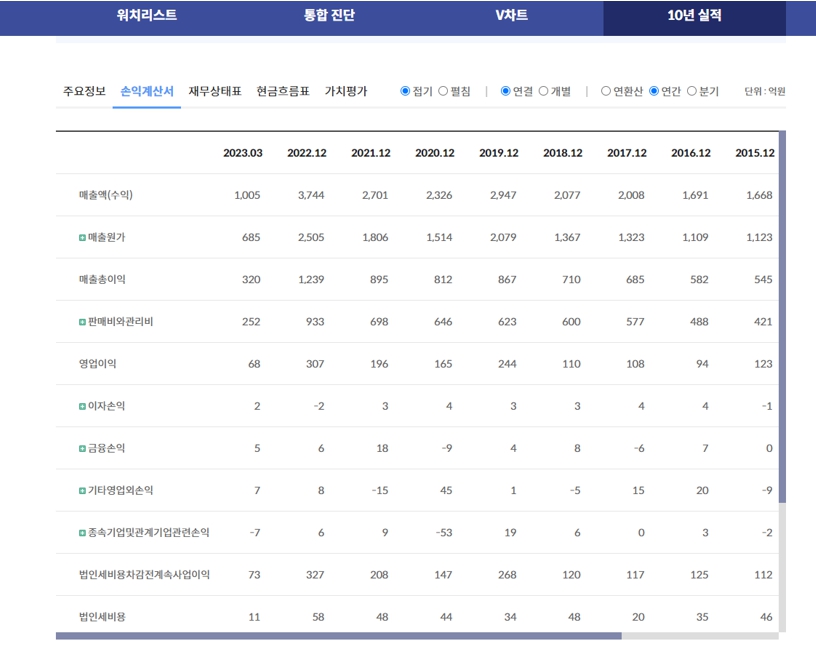The height and width of the screenshot is (647, 816).
Task: Click 매출액 value 1,005 for 2023.03
Action: [247, 195]
